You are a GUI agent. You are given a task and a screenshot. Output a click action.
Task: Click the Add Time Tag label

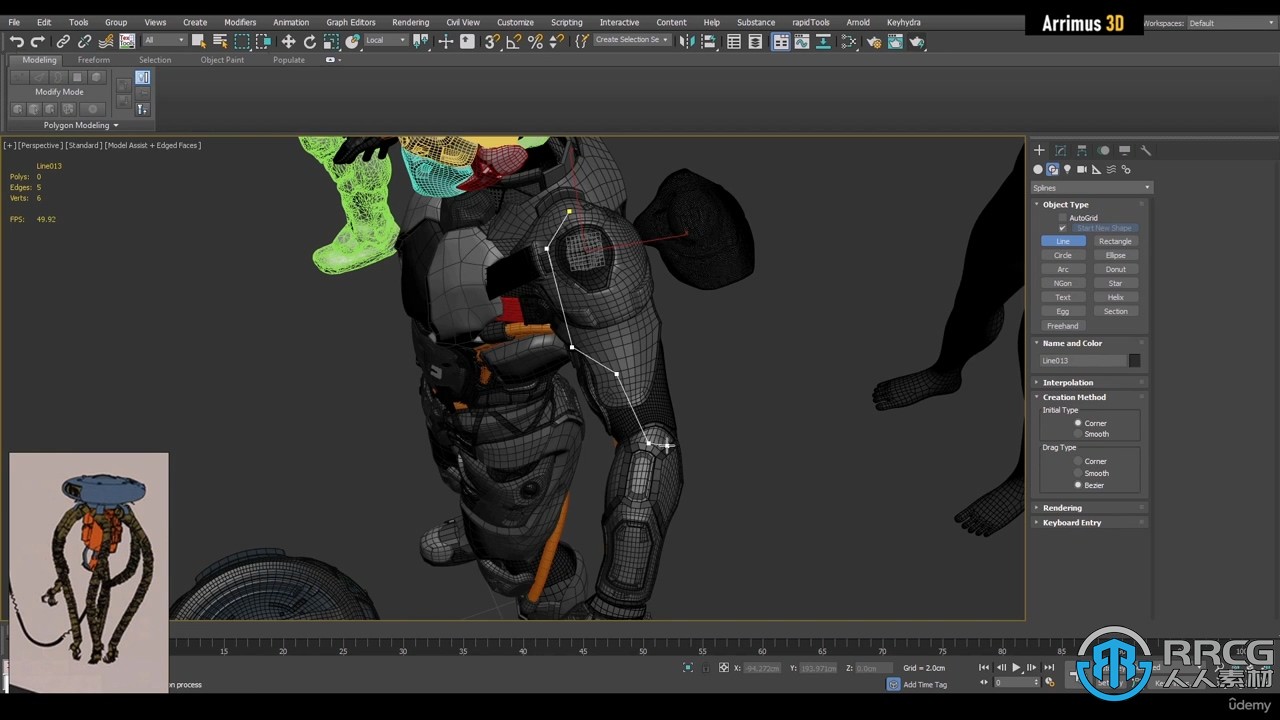click(925, 685)
